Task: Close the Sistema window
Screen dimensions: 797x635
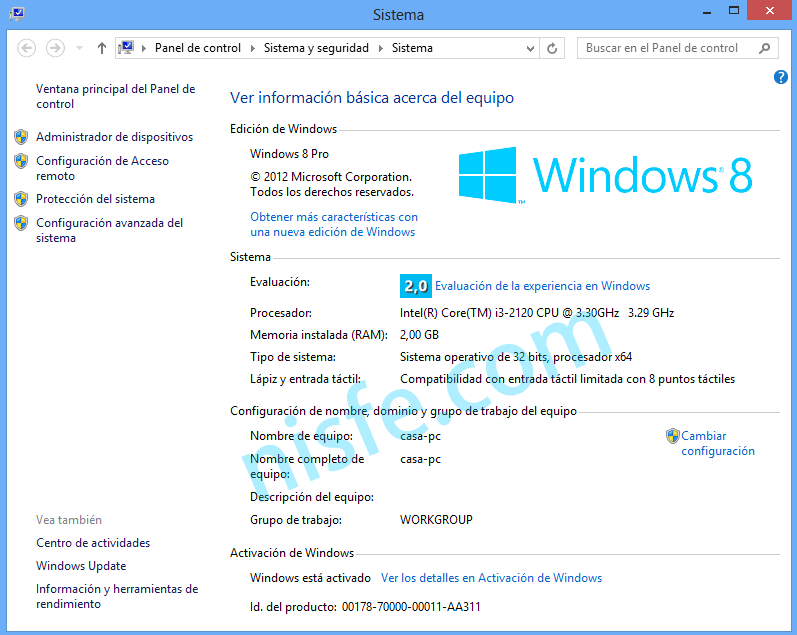Action: [770, 11]
